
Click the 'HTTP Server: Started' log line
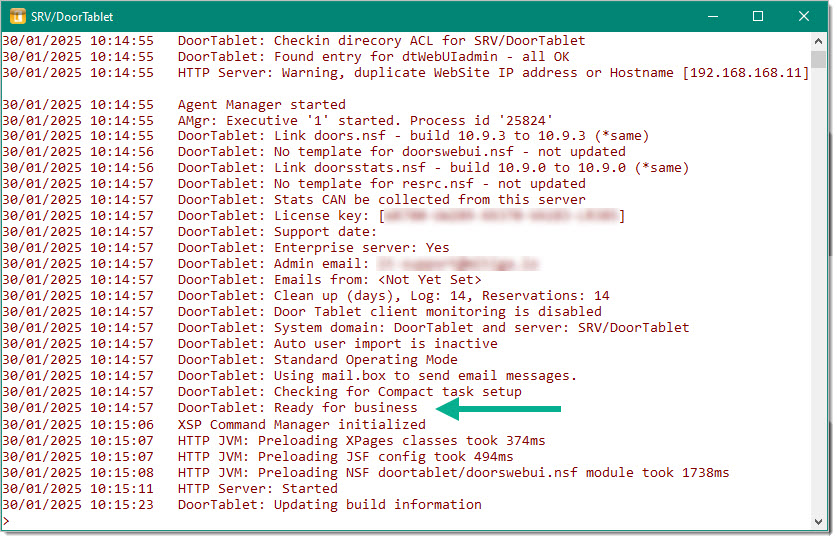click(x=257, y=488)
